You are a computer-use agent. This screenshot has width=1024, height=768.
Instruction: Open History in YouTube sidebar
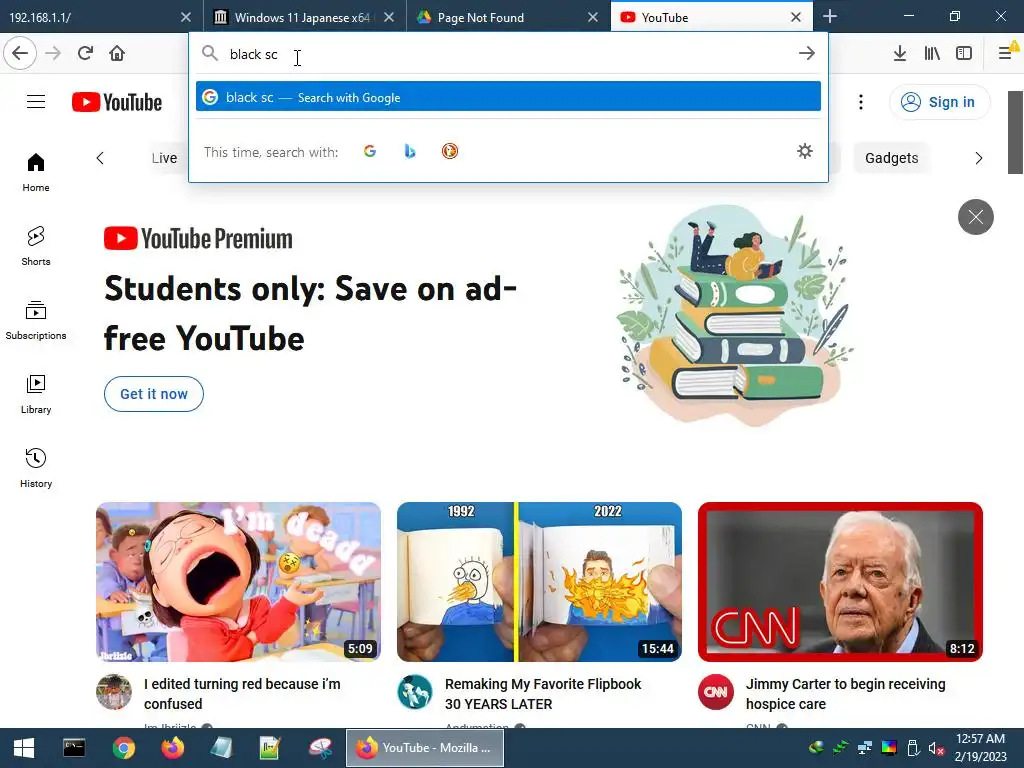(36, 468)
